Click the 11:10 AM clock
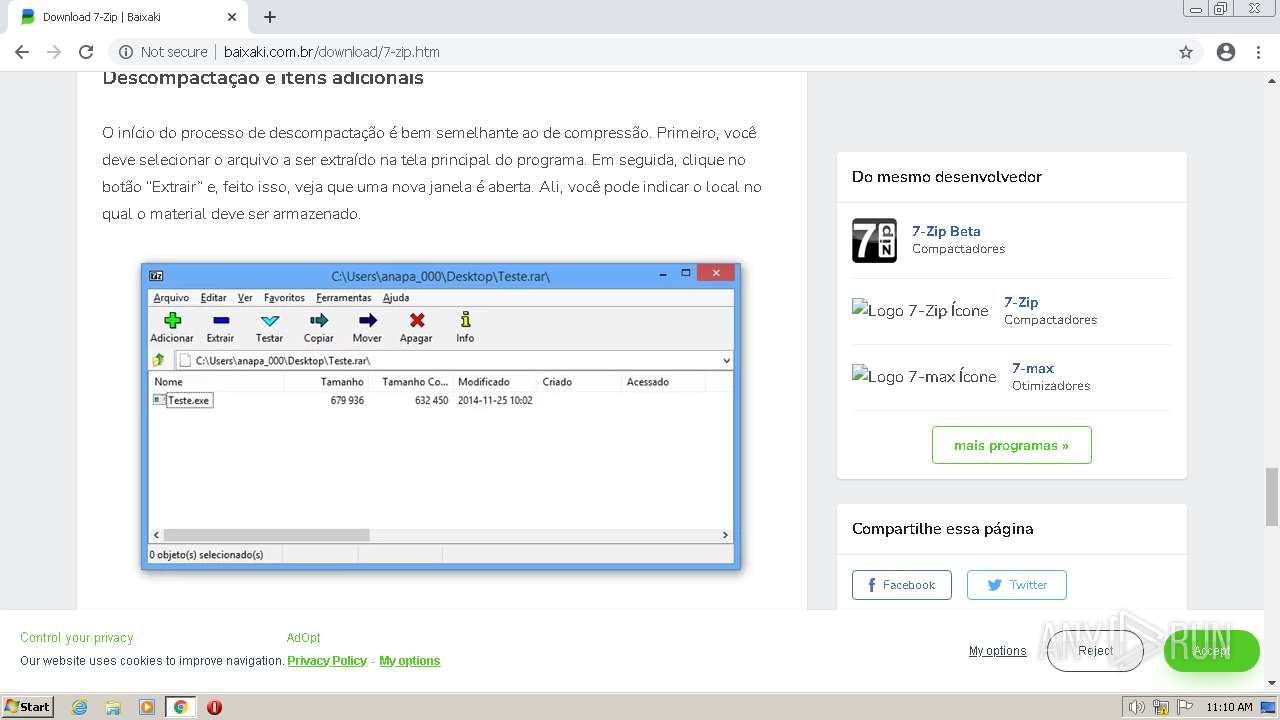The image size is (1280, 720). [x=1229, y=707]
